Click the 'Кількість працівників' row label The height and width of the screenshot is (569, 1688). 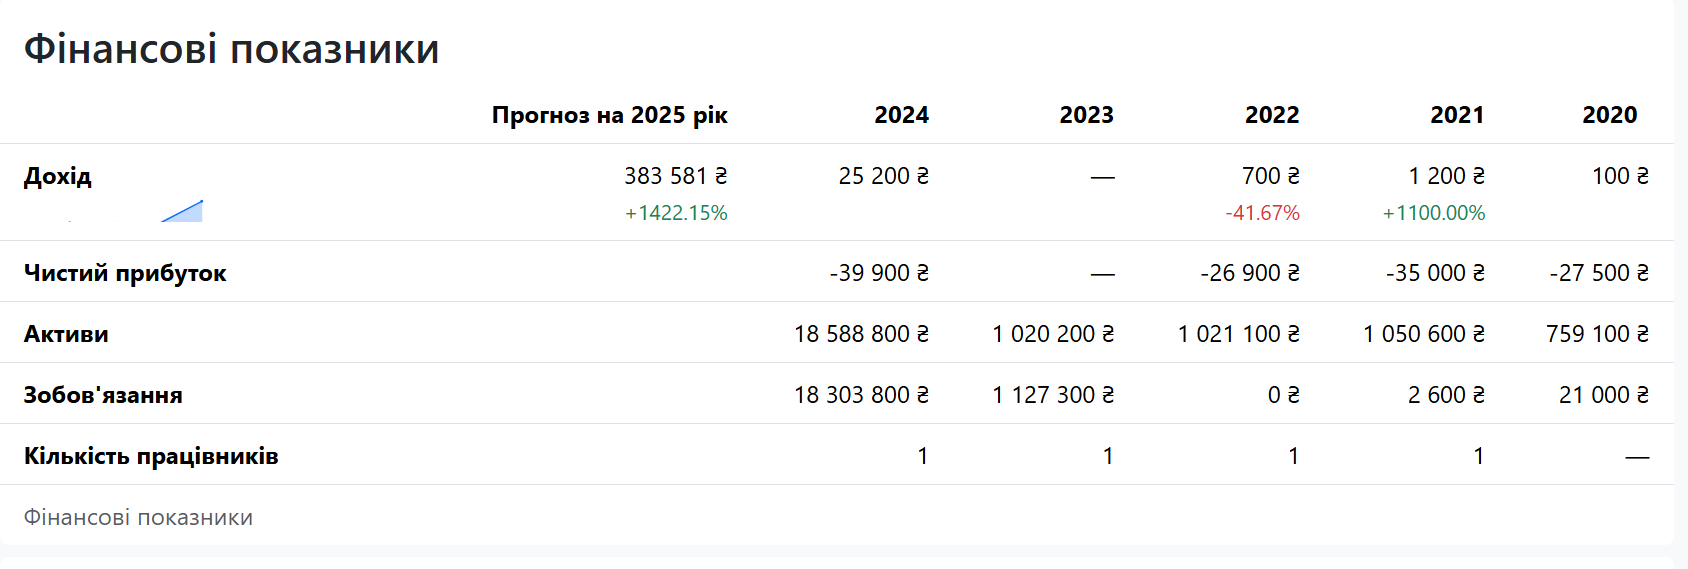(x=151, y=456)
